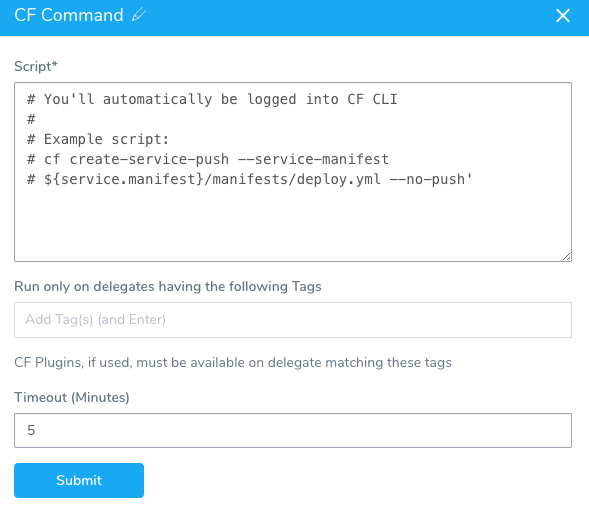589x516 pixels.
Task: Place cursor on 'cf create-service-push' line
Action: tap(208, 159)
